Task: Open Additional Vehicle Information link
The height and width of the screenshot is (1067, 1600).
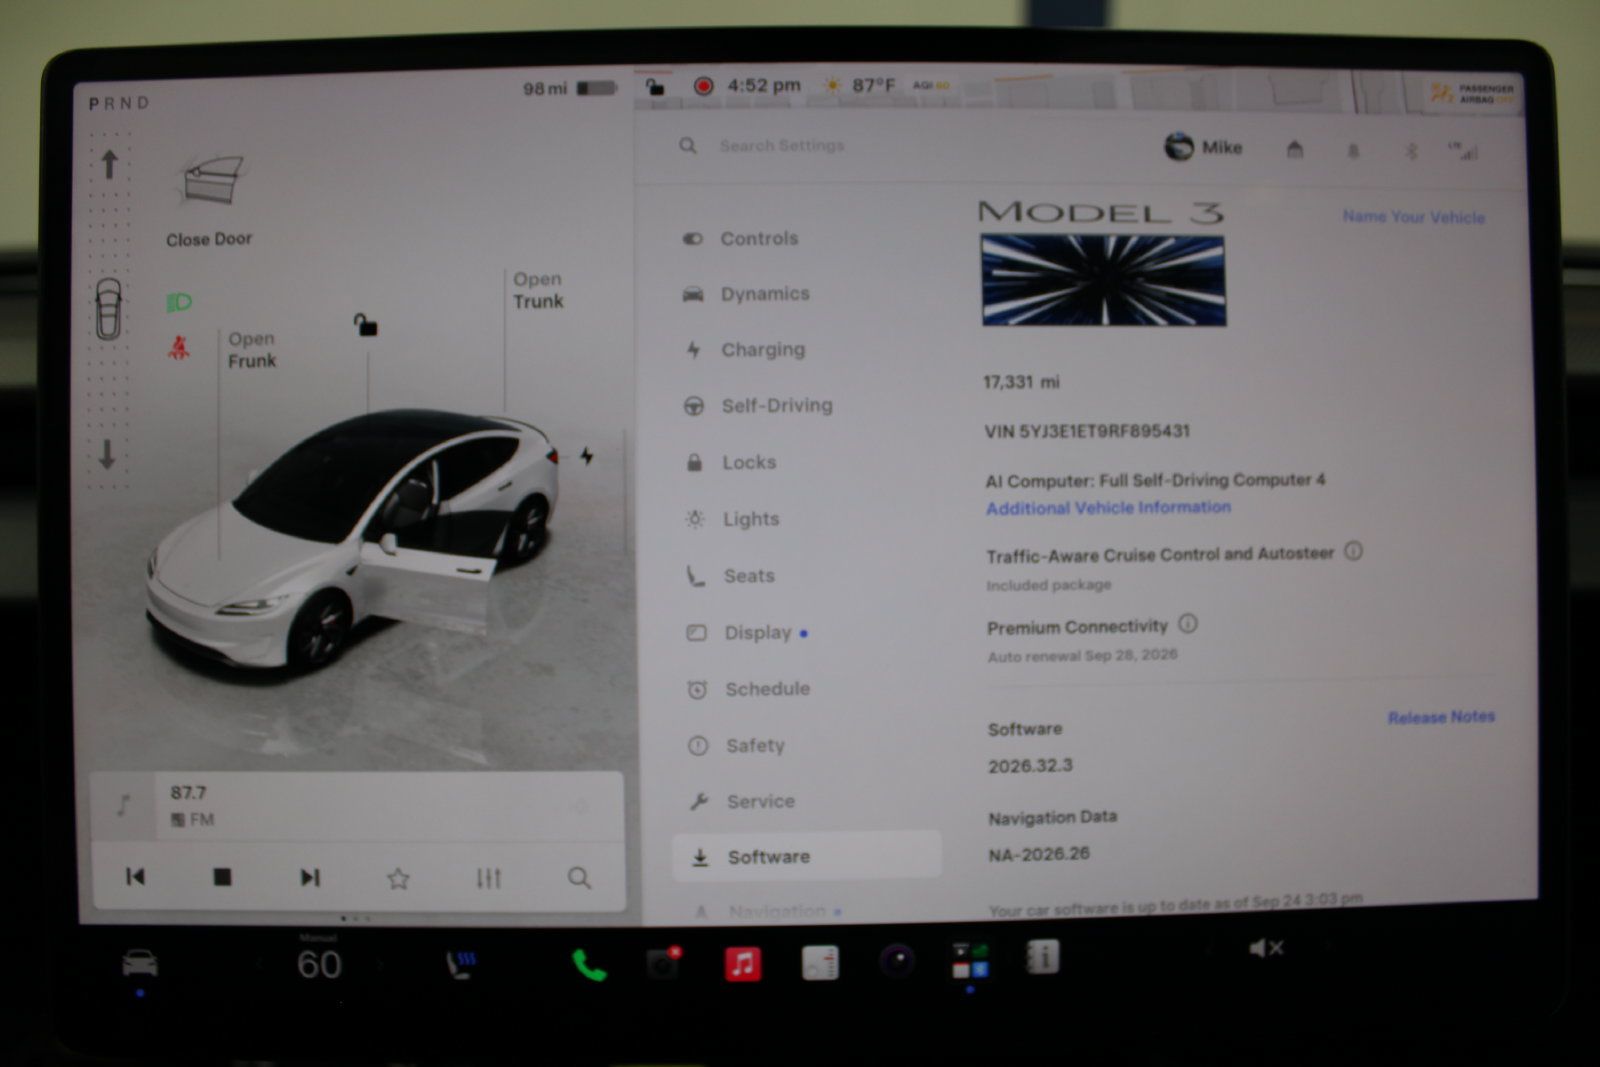Action: click(x=1108, y=508)
